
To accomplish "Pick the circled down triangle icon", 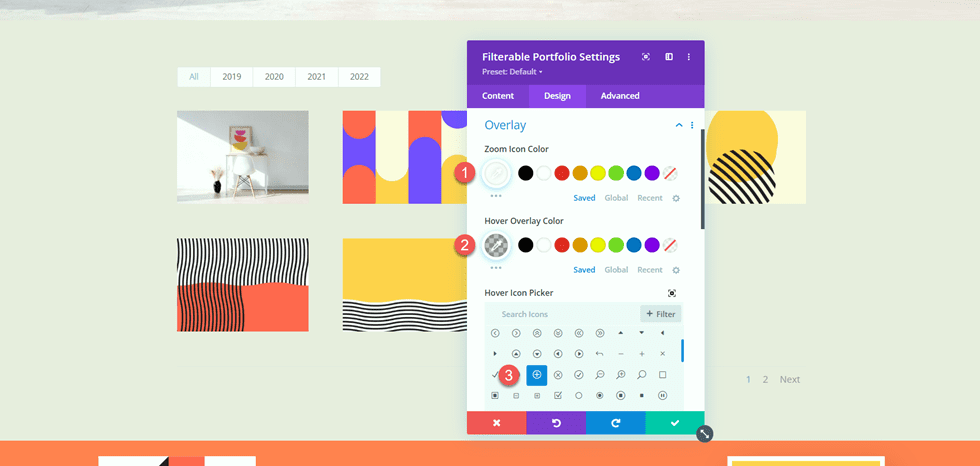I will point(537,354).
